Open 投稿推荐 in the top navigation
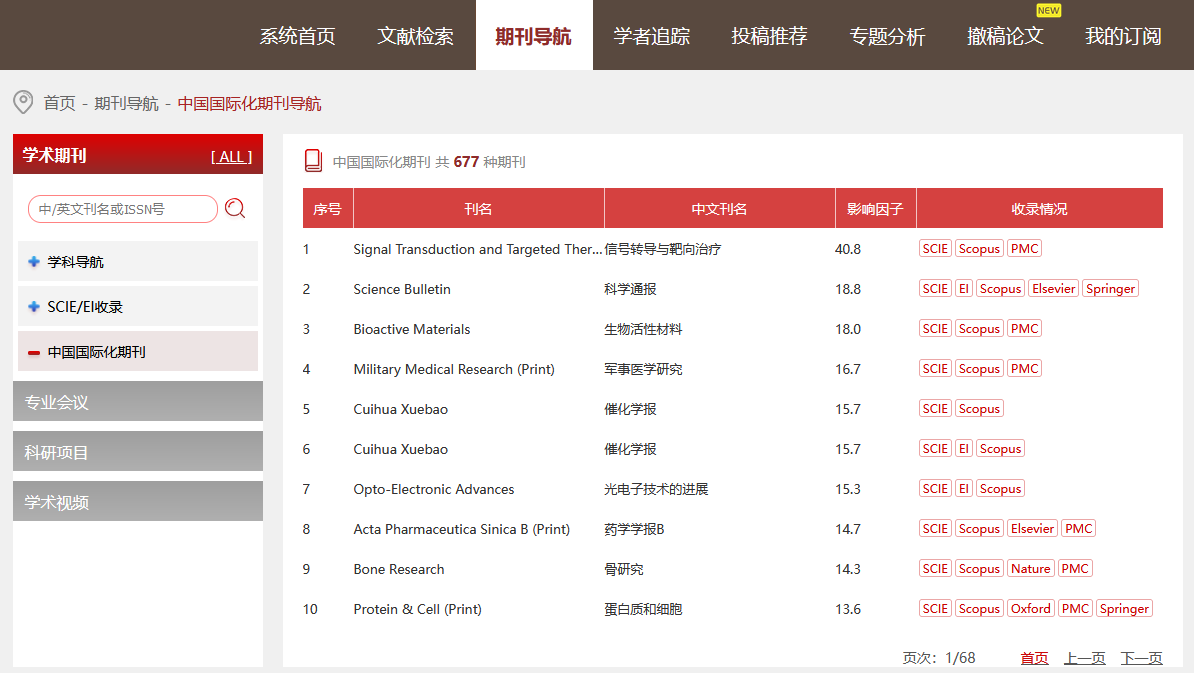Viewport: 1194px width, 673px height. tap(769, 36)
